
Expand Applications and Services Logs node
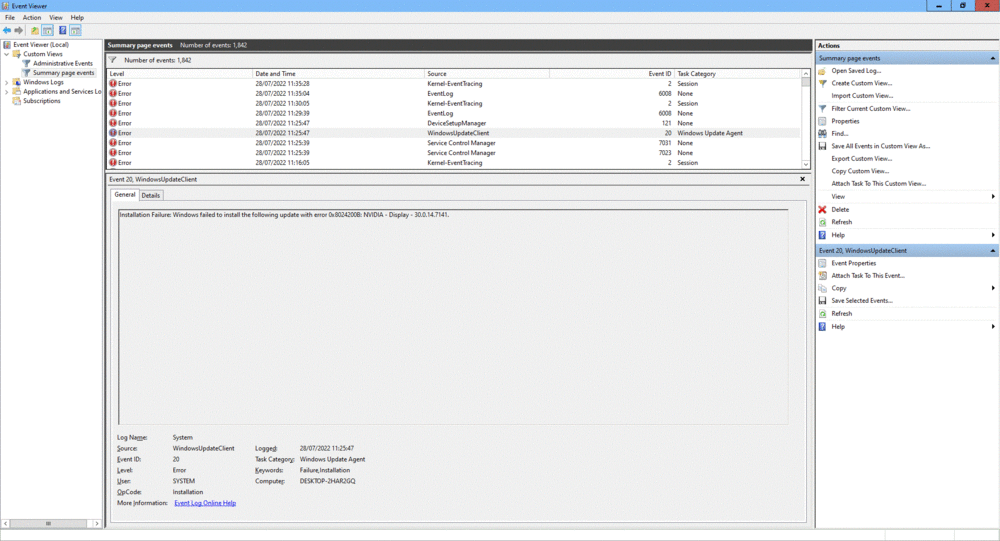tap(7, 92)
